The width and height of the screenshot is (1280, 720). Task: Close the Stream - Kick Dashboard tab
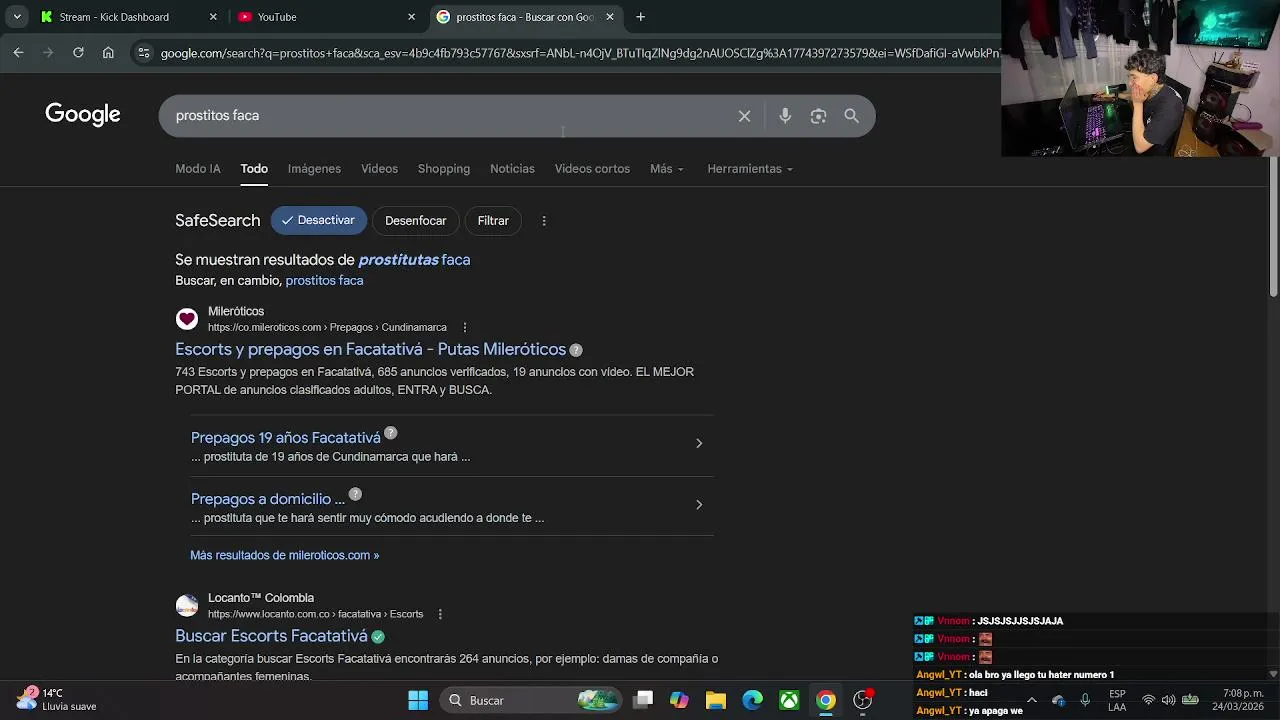tap(213, 17)
